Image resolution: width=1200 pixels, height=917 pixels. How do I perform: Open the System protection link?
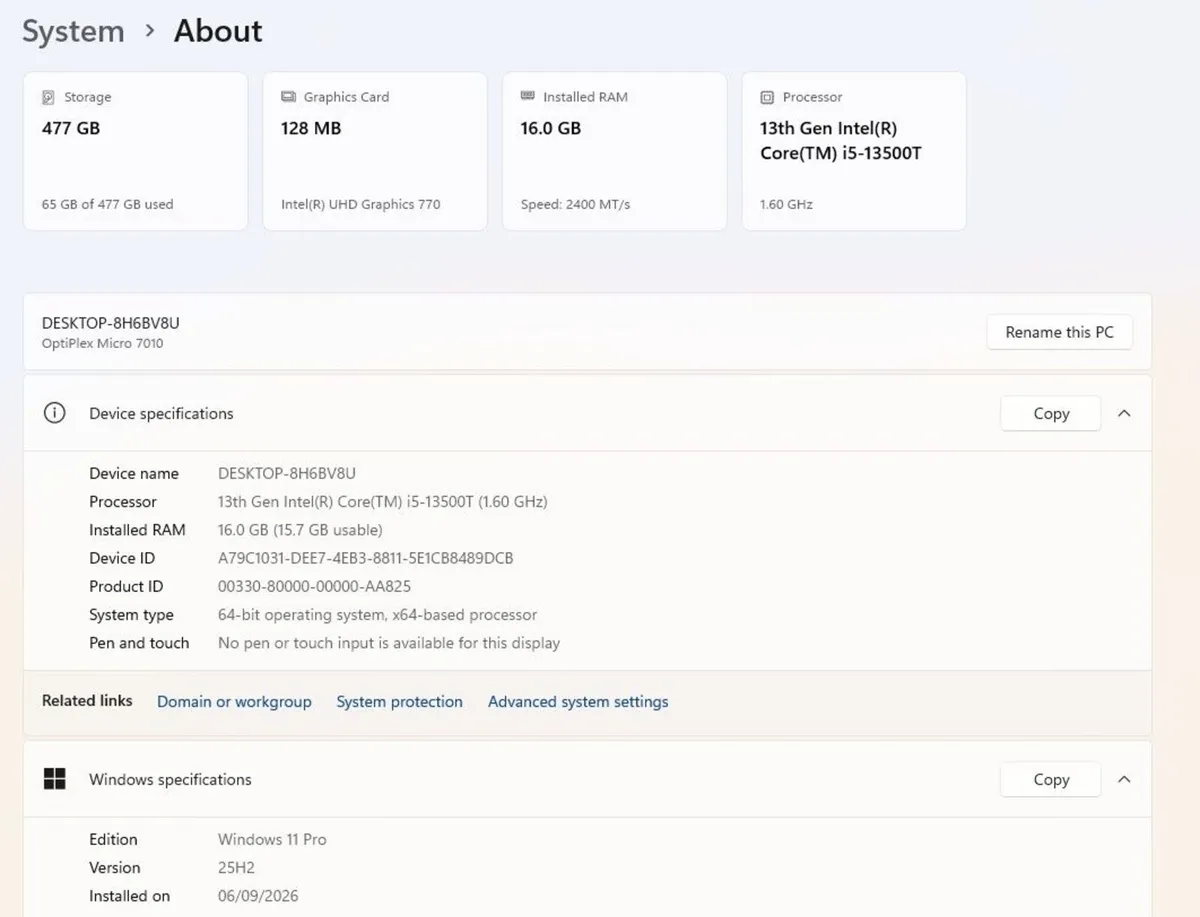(399, 702)
